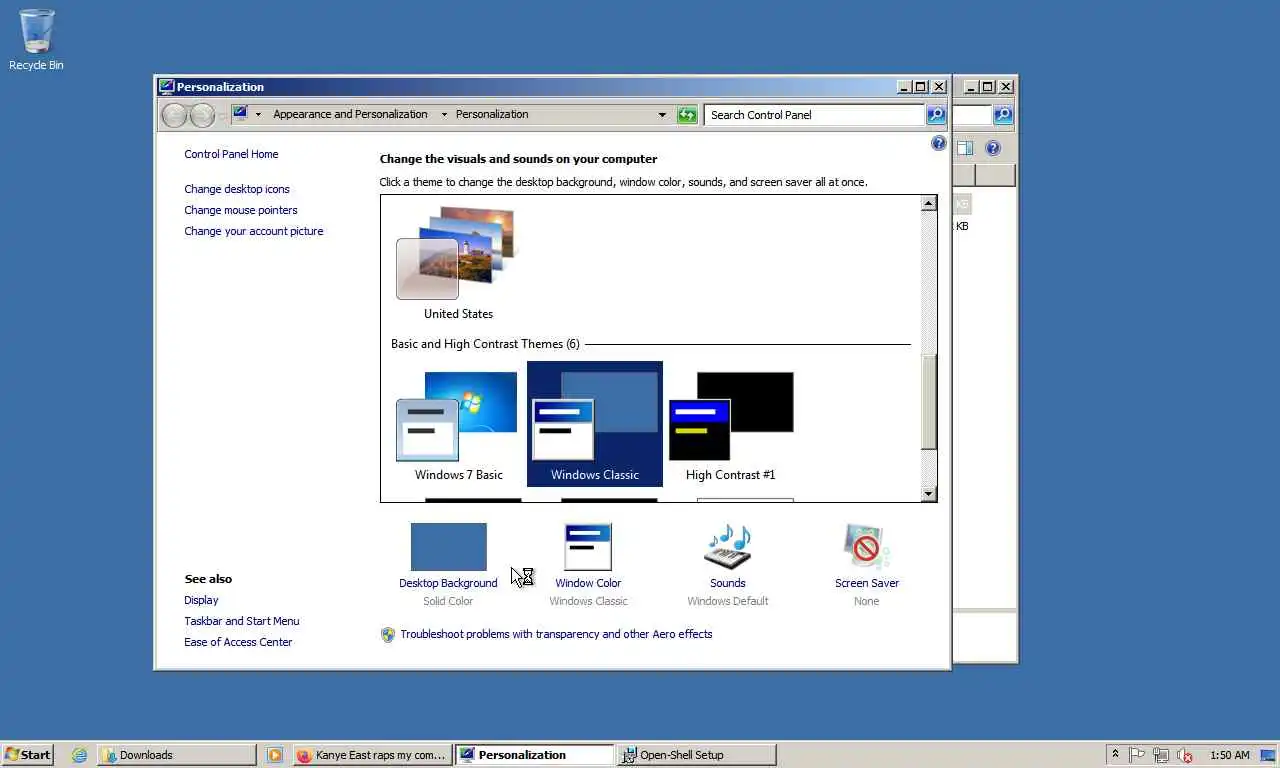This screenshot has height=768, width=1280.
Task: Go to Control Panel Home
Action: click(231, 154)
